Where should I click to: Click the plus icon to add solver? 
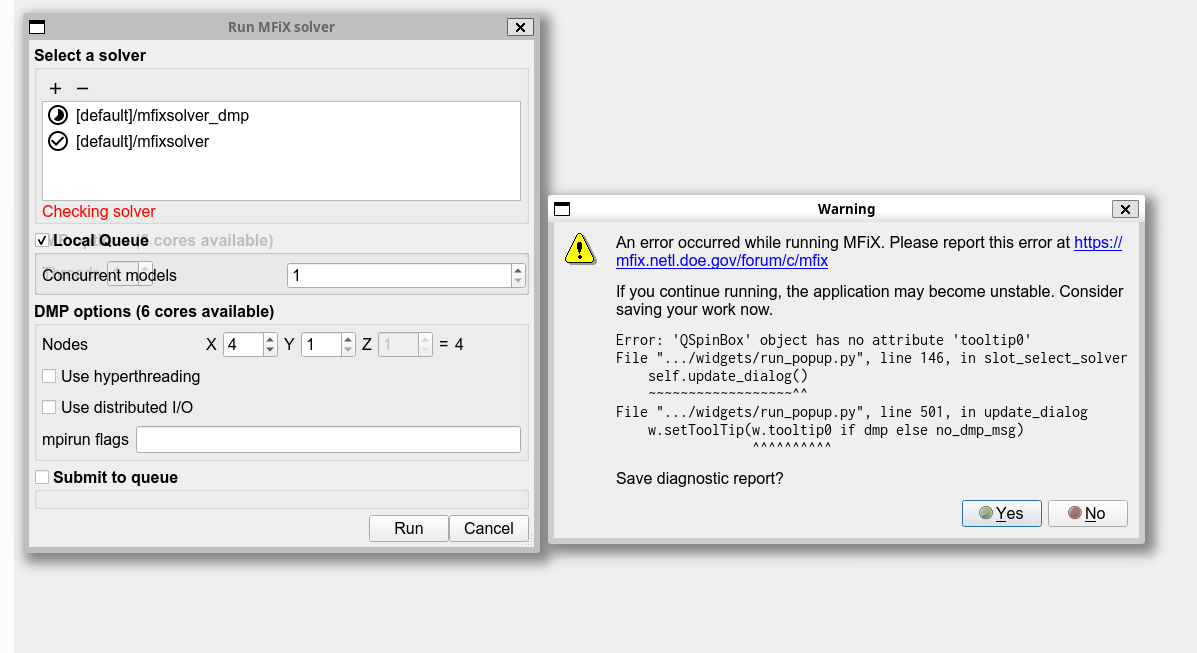(56, 89)
